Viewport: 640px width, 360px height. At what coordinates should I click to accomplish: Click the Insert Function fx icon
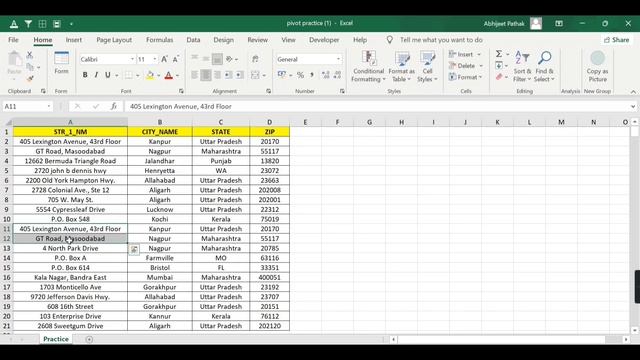click(113, 106)
